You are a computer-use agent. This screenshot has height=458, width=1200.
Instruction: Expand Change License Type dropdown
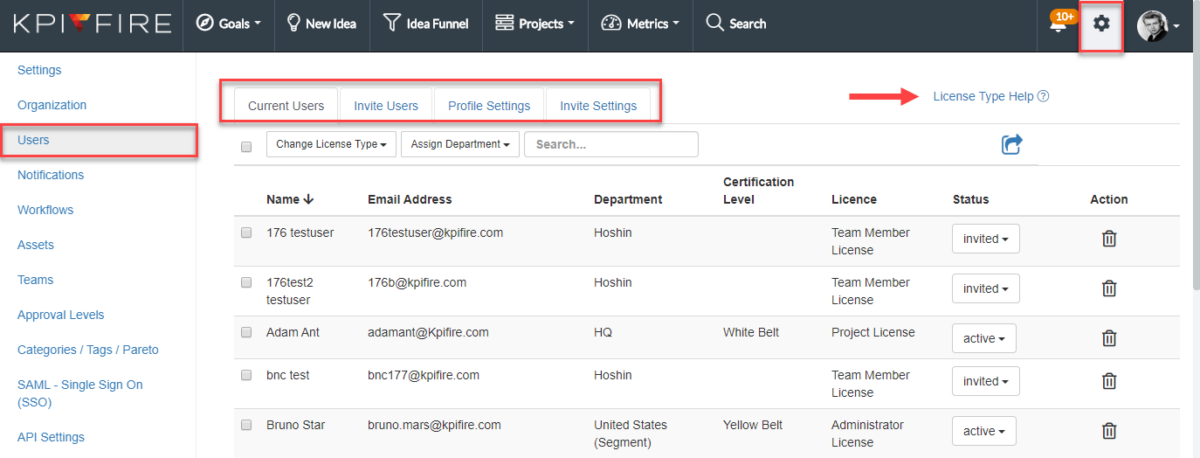[331, 144]
